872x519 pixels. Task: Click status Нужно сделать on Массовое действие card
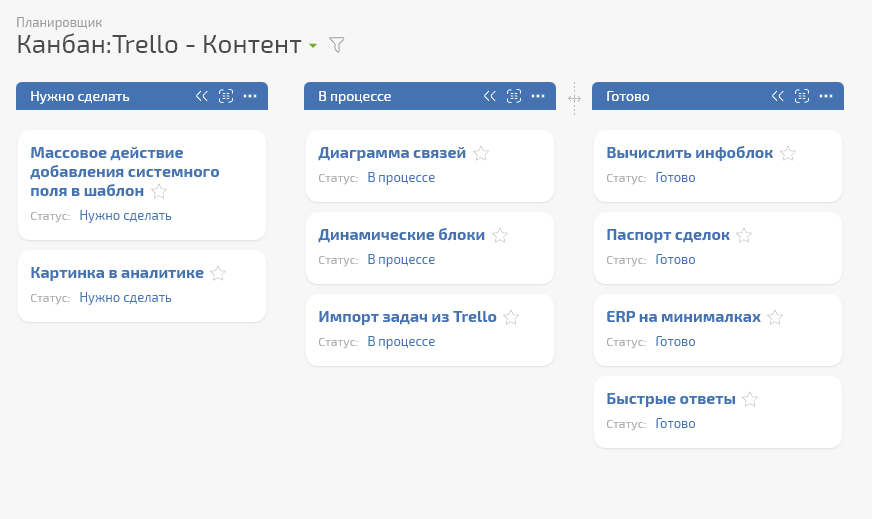pyautogui.click(x=125, y=215)
